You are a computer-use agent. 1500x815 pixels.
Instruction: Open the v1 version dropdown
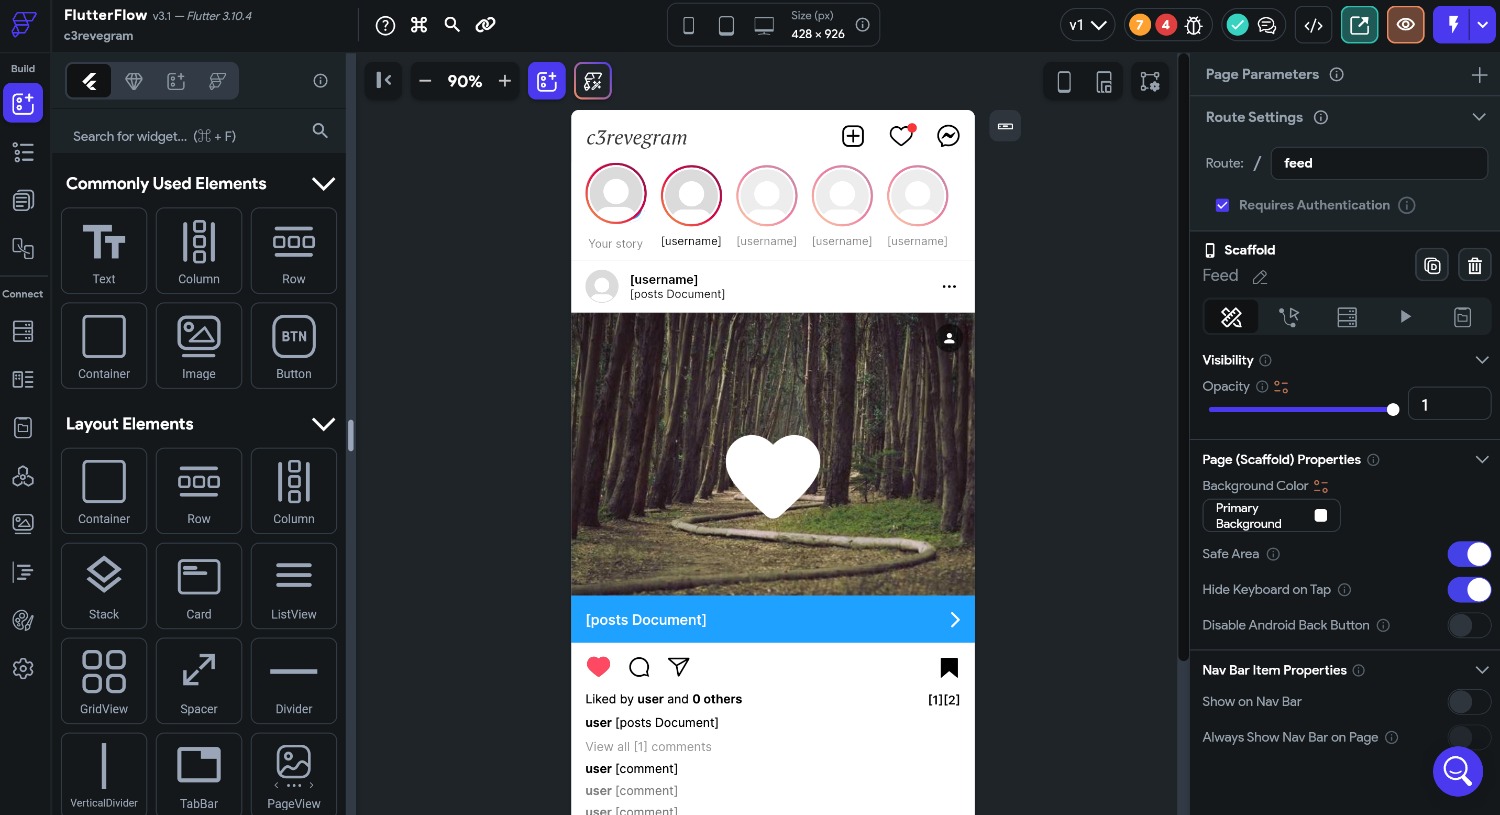[1088, 25]
